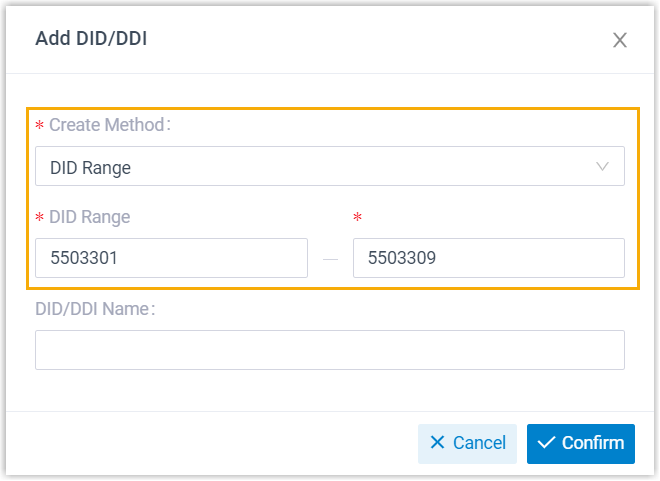The image size is (660, 481).
Task: Click the checkmark icon on Confirm button
Action: click(x=546, y=443)
